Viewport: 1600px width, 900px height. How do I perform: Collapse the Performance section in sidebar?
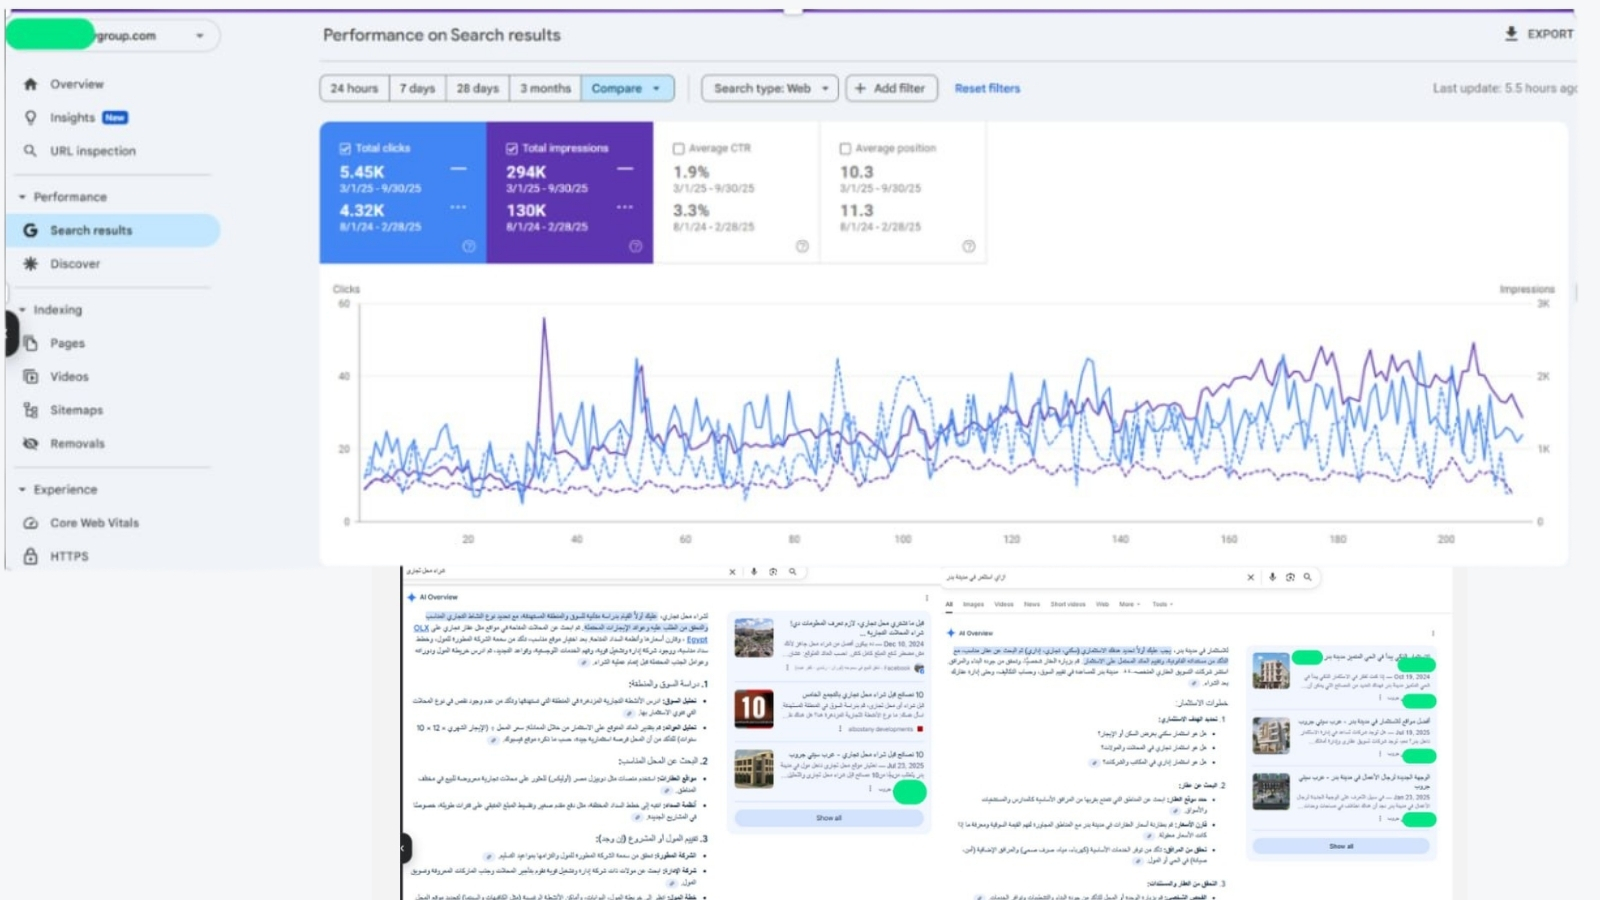23,197
